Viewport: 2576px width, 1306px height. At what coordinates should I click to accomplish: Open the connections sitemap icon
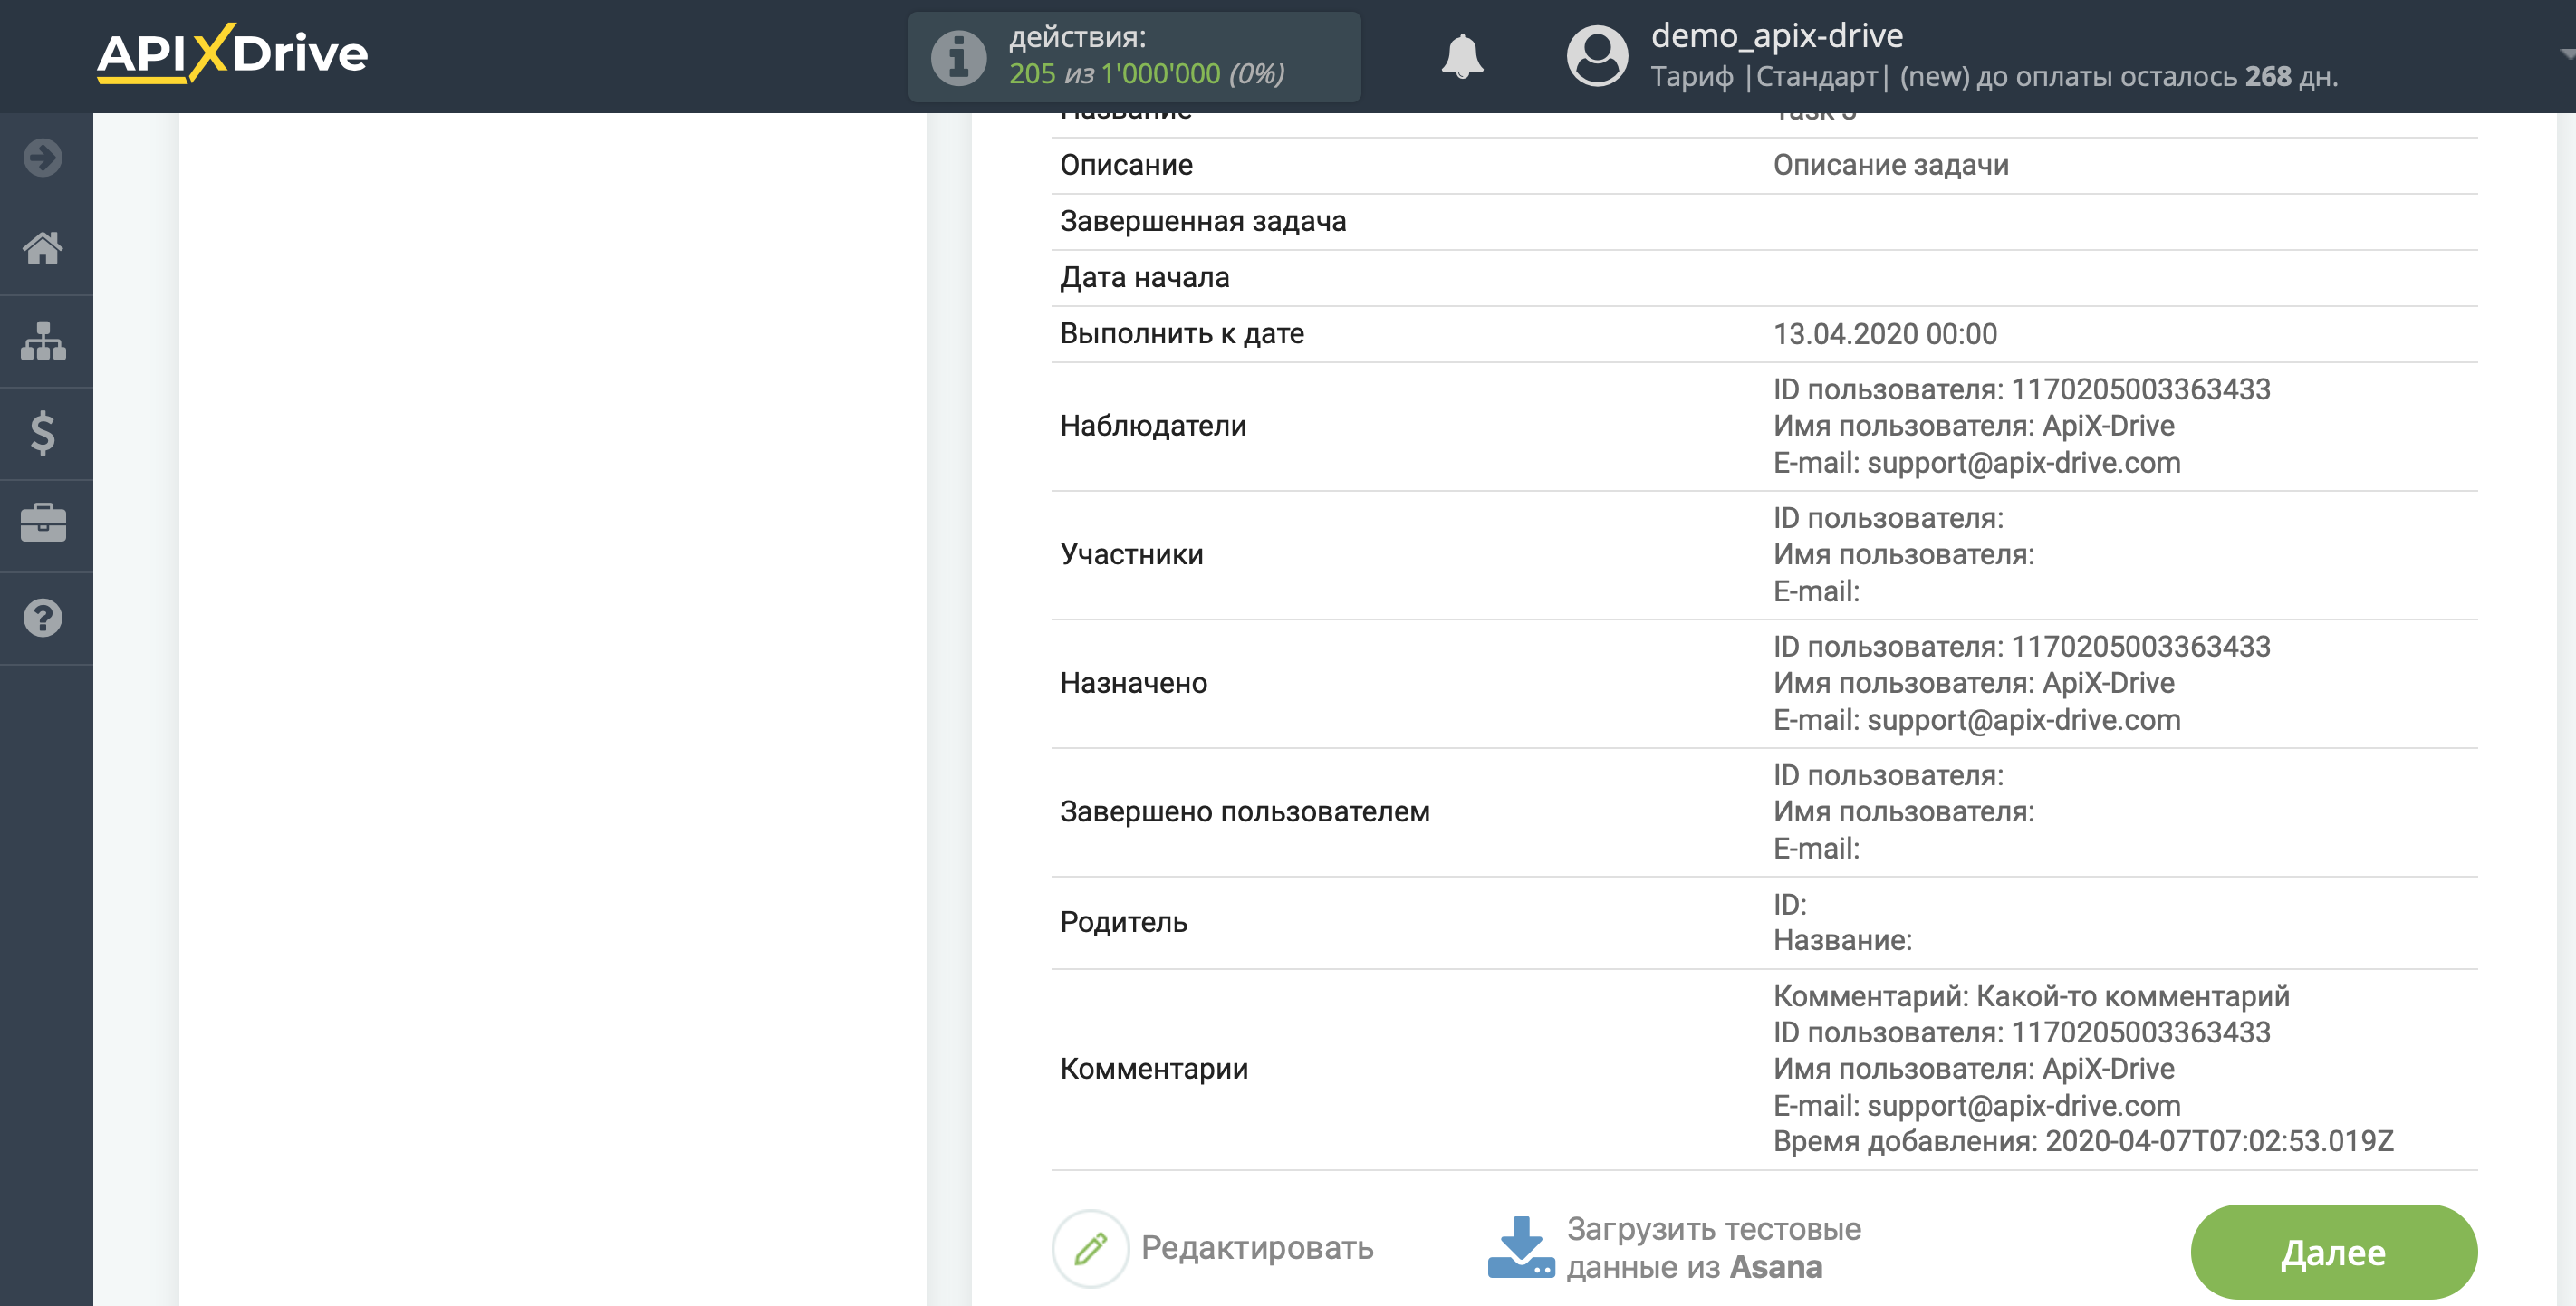click(x=43, y=341)
